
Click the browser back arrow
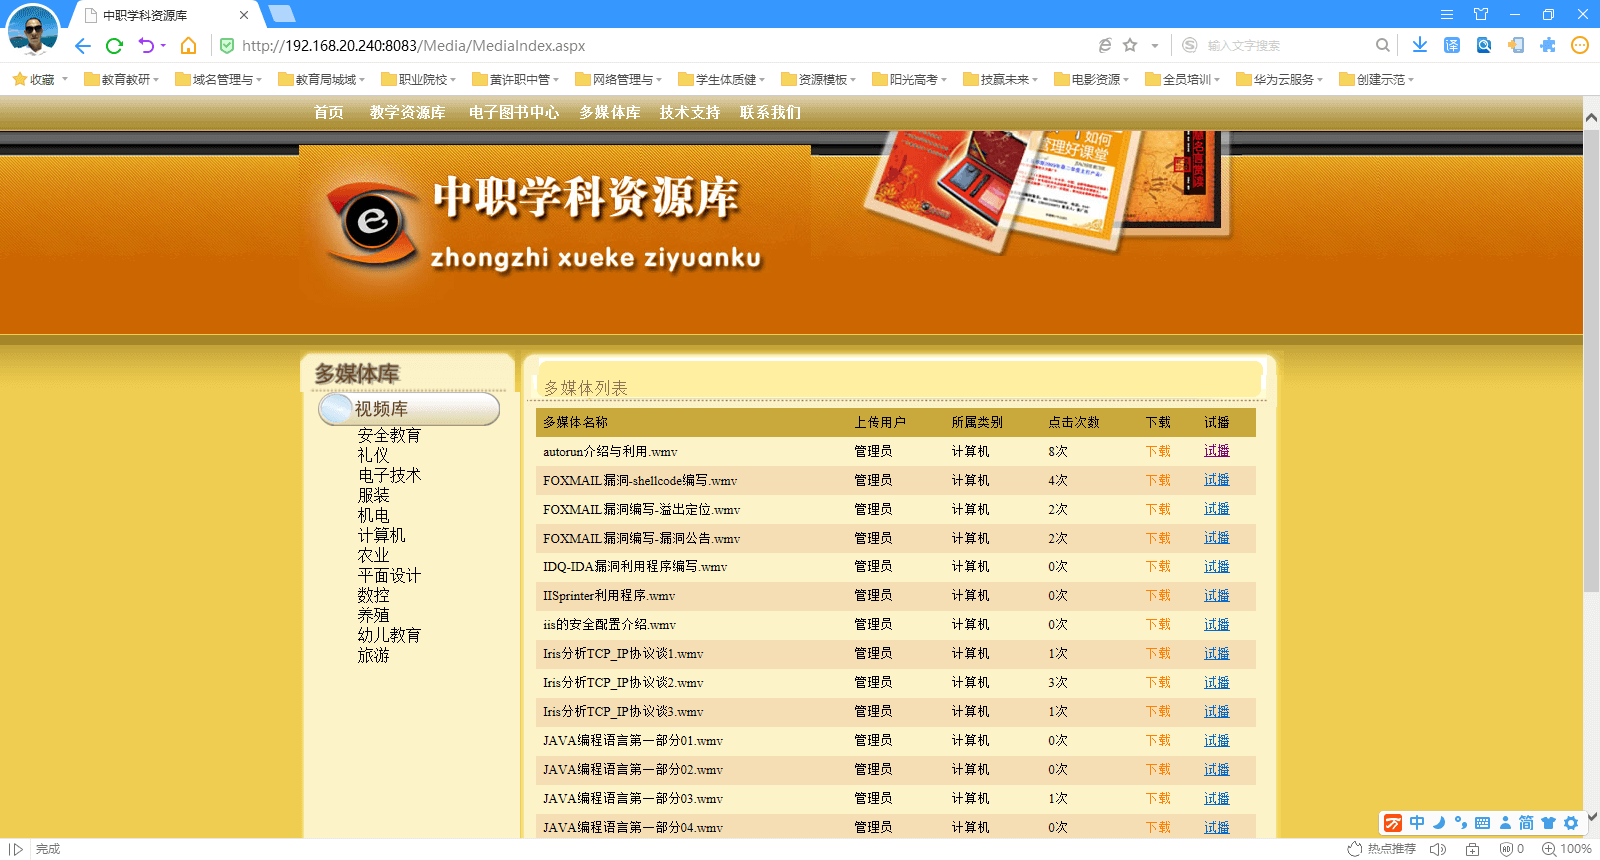[x=83, y=46]
